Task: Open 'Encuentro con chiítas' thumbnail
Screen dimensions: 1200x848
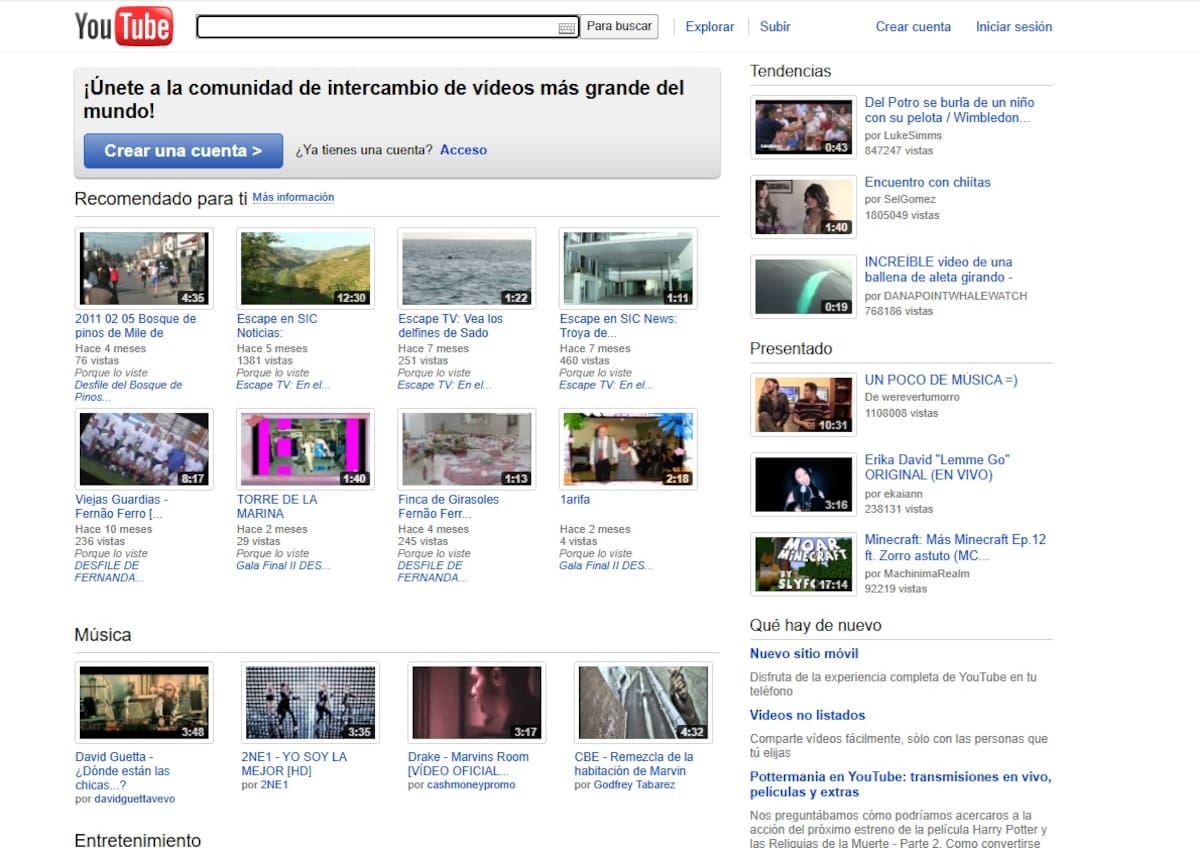Action: coord(803,207)
